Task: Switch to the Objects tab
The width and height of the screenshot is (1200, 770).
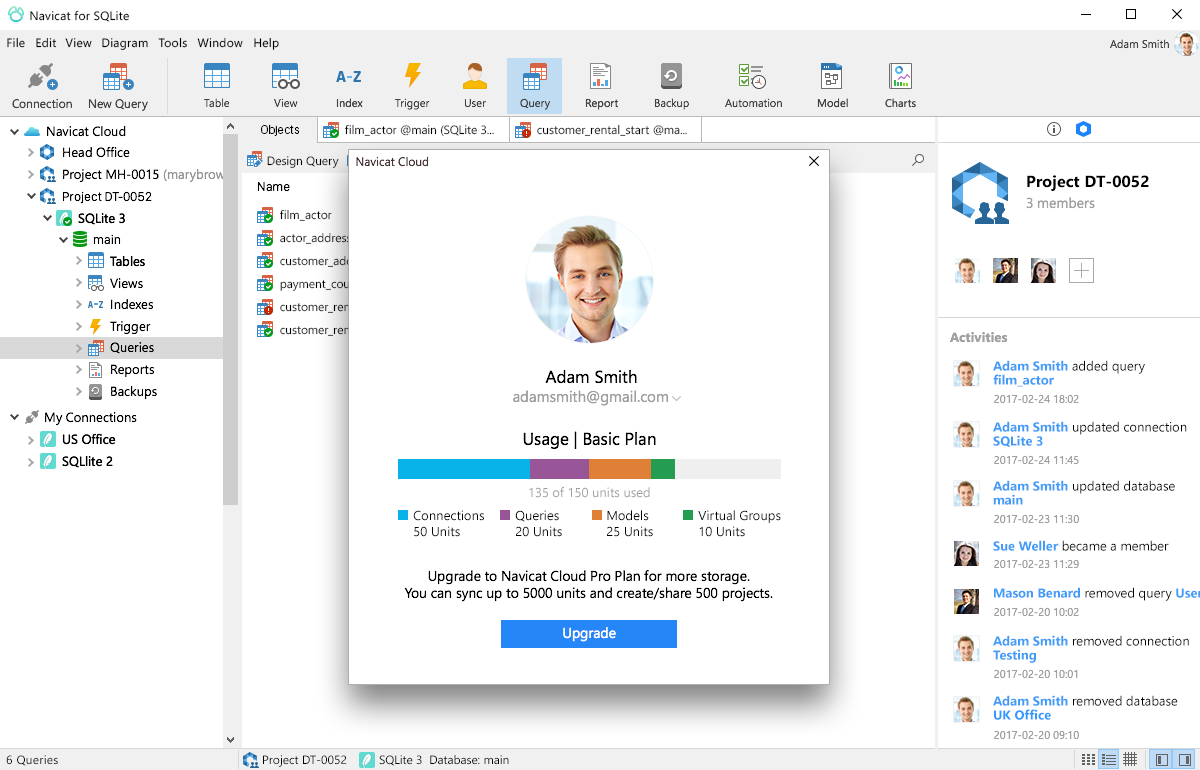Action: point(280,130)
